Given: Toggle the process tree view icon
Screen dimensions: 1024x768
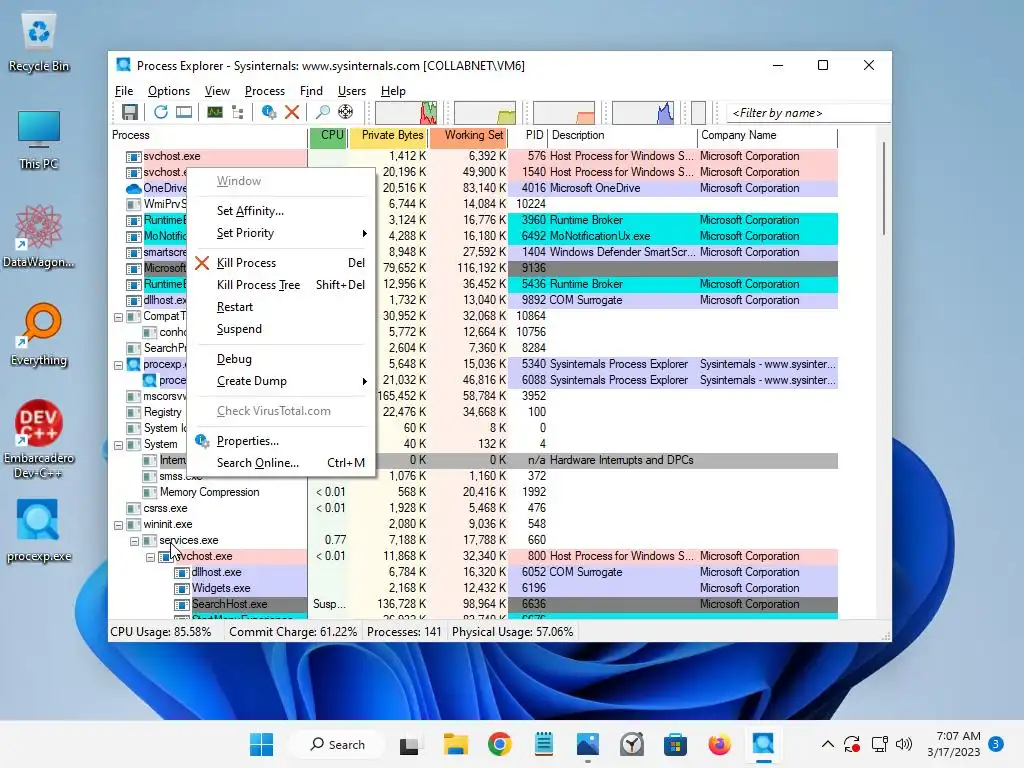Looking at the screenshot, I should click(238, 112).
